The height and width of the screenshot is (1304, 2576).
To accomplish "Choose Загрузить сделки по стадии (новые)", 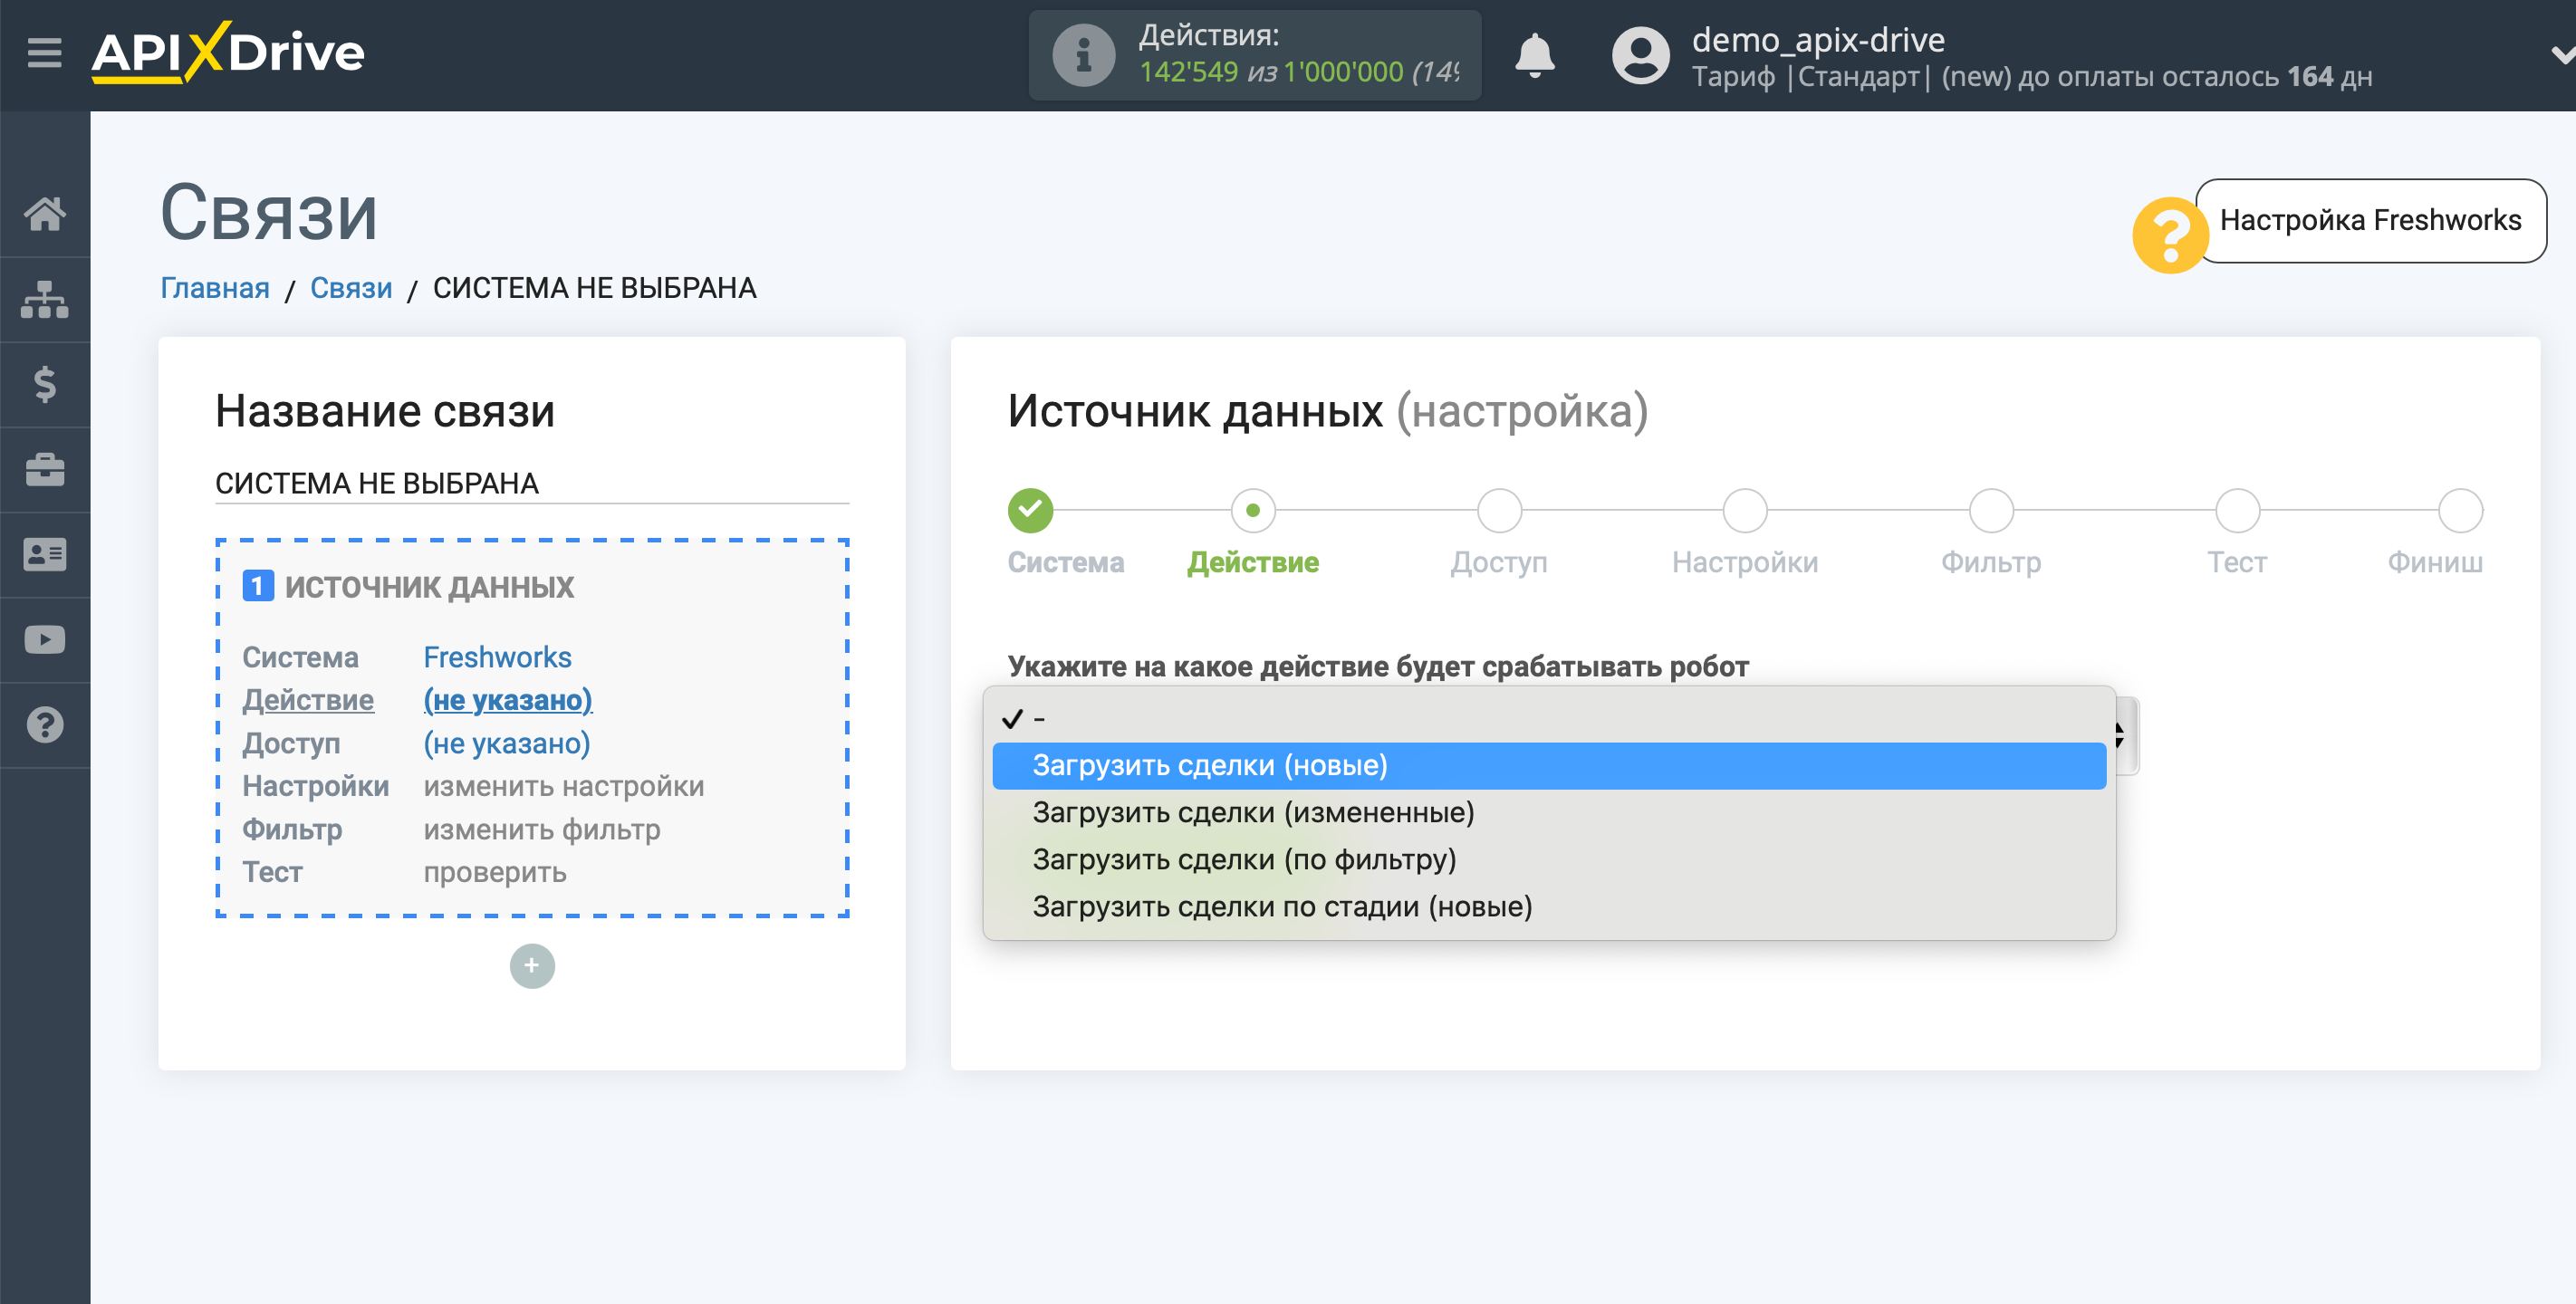I will [x=1549, y=907].
